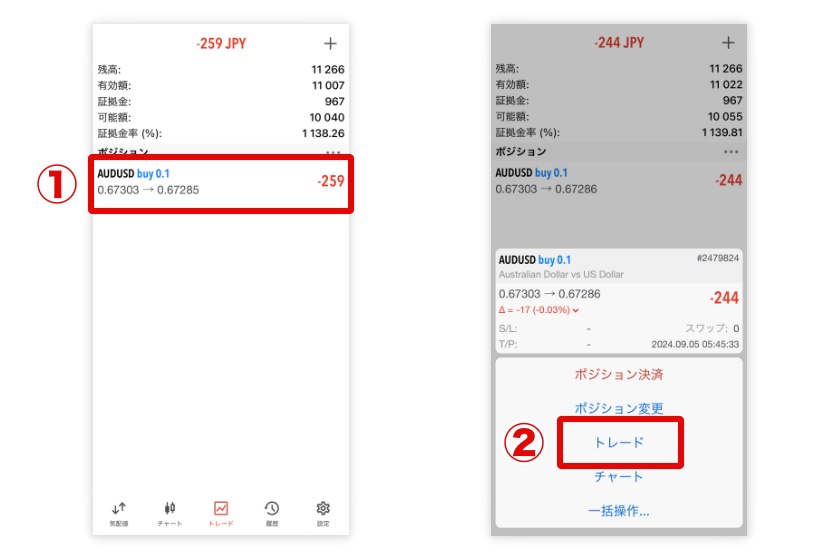This screenshot has height=560, width=840.
Task: Tap the AUDUSD position row on the greyed right screen
Action: click(618, 180)
